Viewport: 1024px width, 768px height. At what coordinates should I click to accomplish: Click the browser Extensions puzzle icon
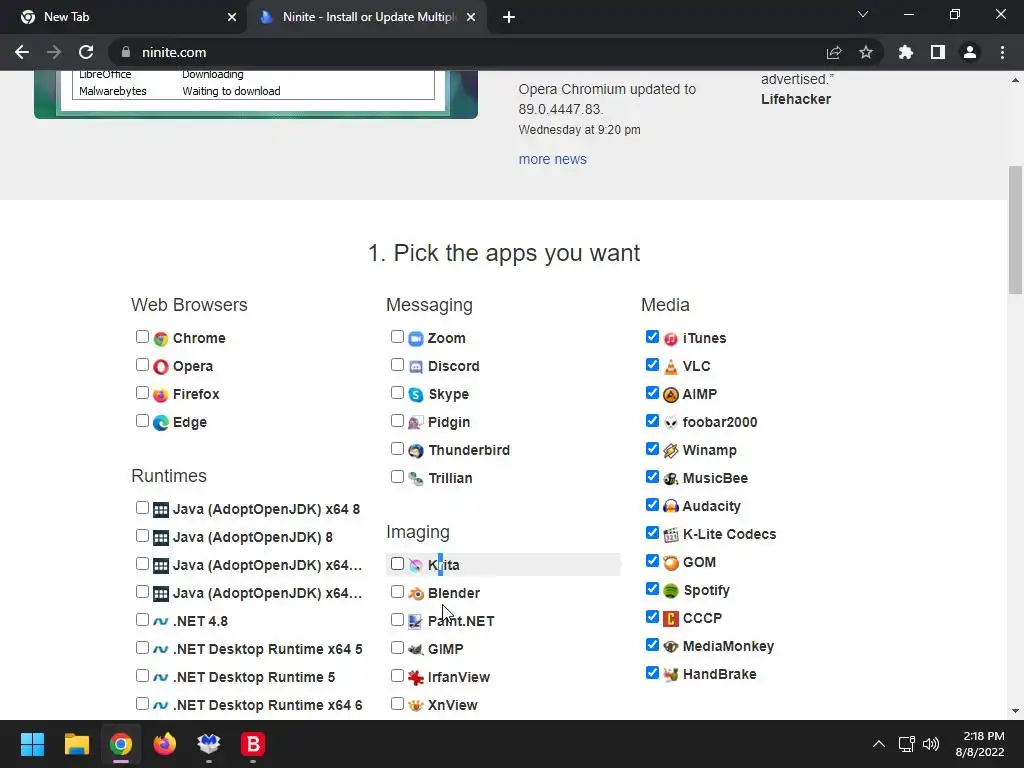click(x=905, y=52)
